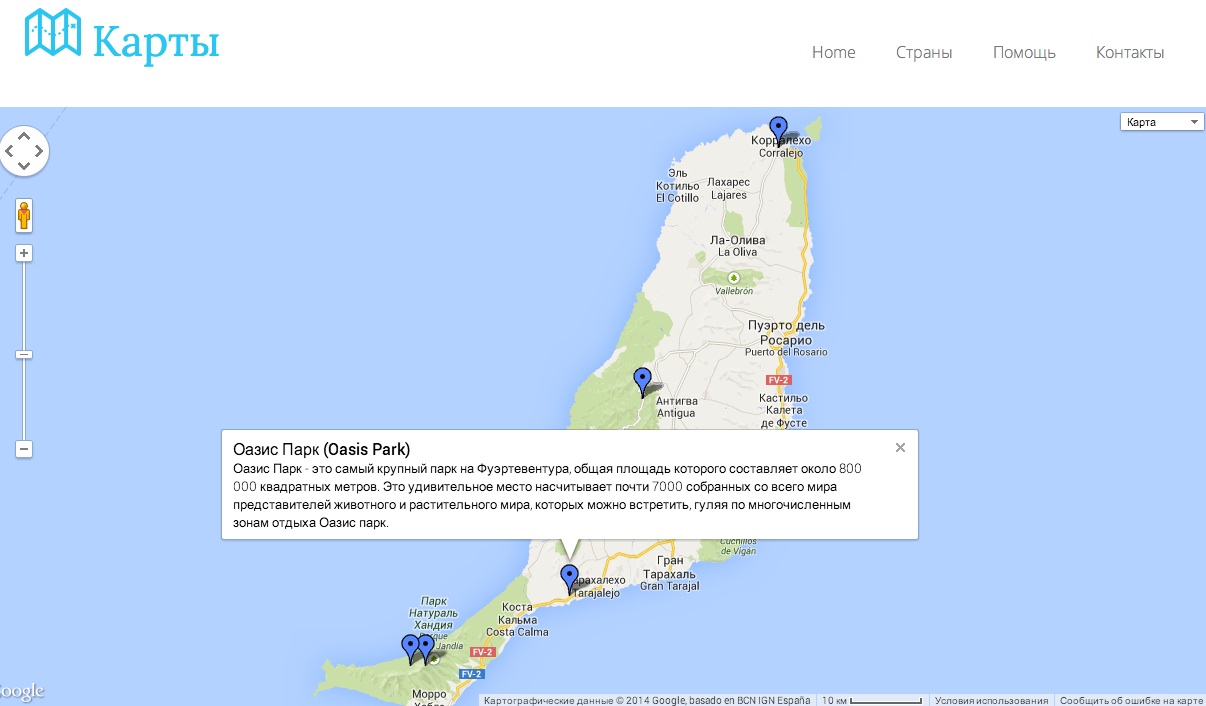Pan the map up with the arrow
This screenshot has width=1206, height=706.
pos(24,135)
